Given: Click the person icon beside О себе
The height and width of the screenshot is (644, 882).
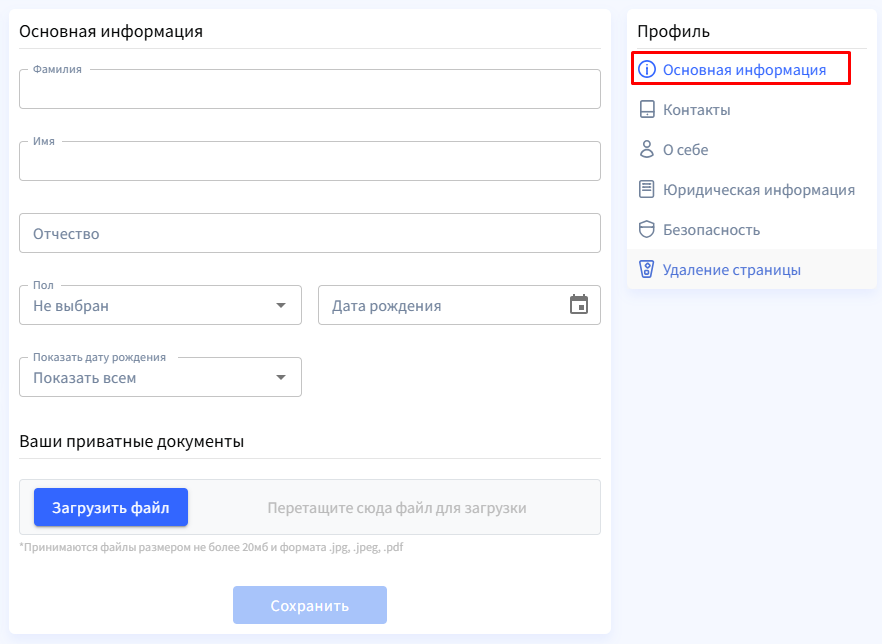Looking at the screenshot, I should point(647,150).
